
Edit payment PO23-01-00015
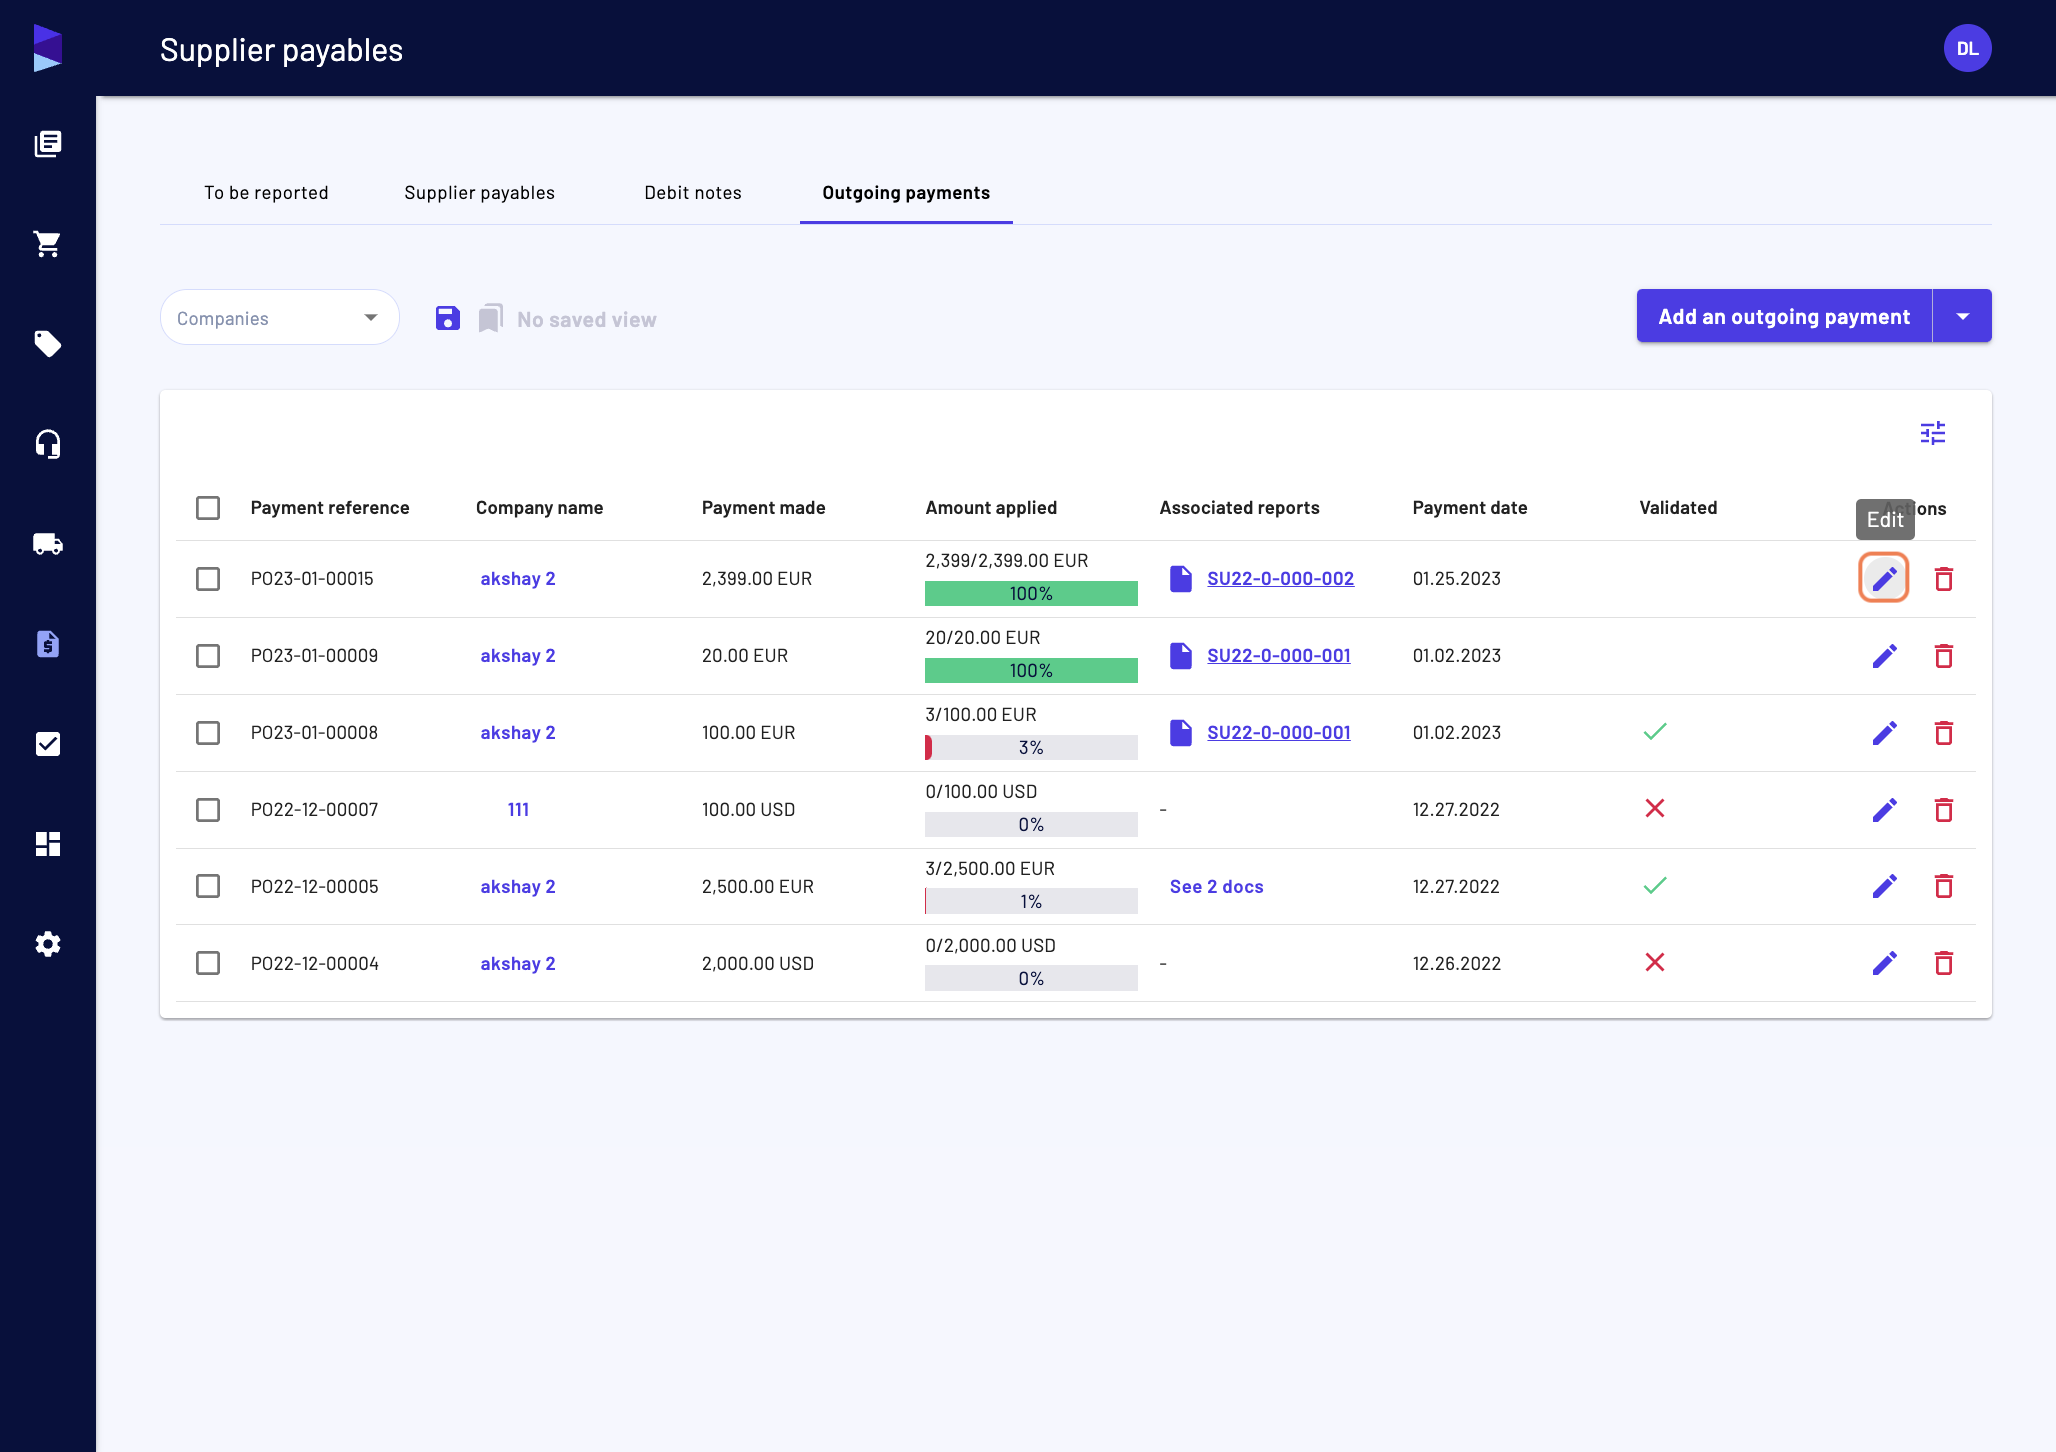pyautogui.click(x=1884, y=578)
